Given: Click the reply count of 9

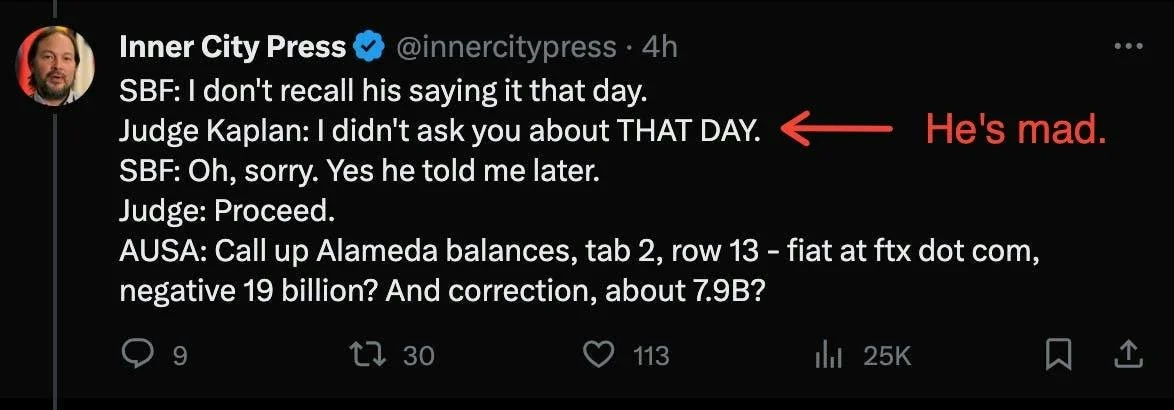Looking at the screenshot, I should [x=180, y=355].
